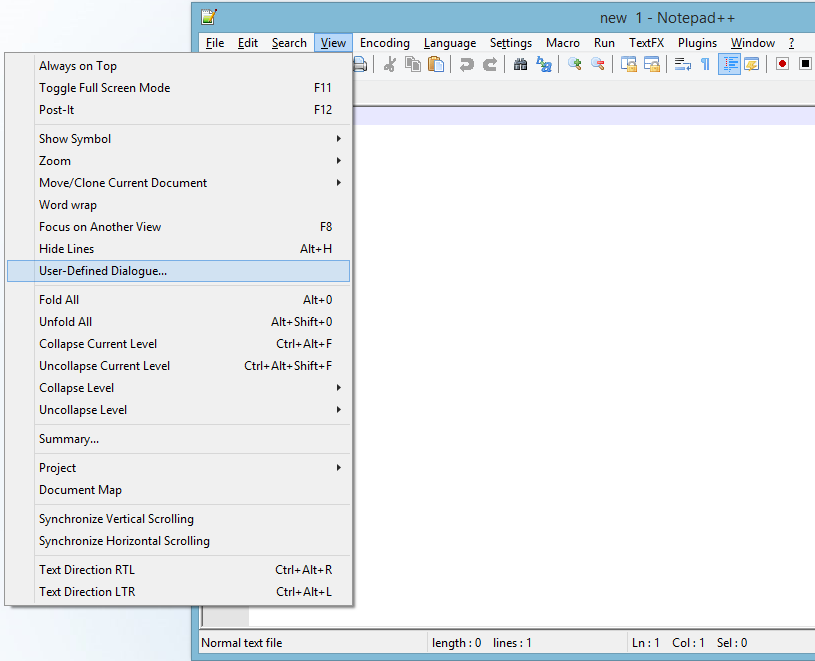Select the Zoom In toolbar icon
The image size is (815, 661).
click(573, 63)
